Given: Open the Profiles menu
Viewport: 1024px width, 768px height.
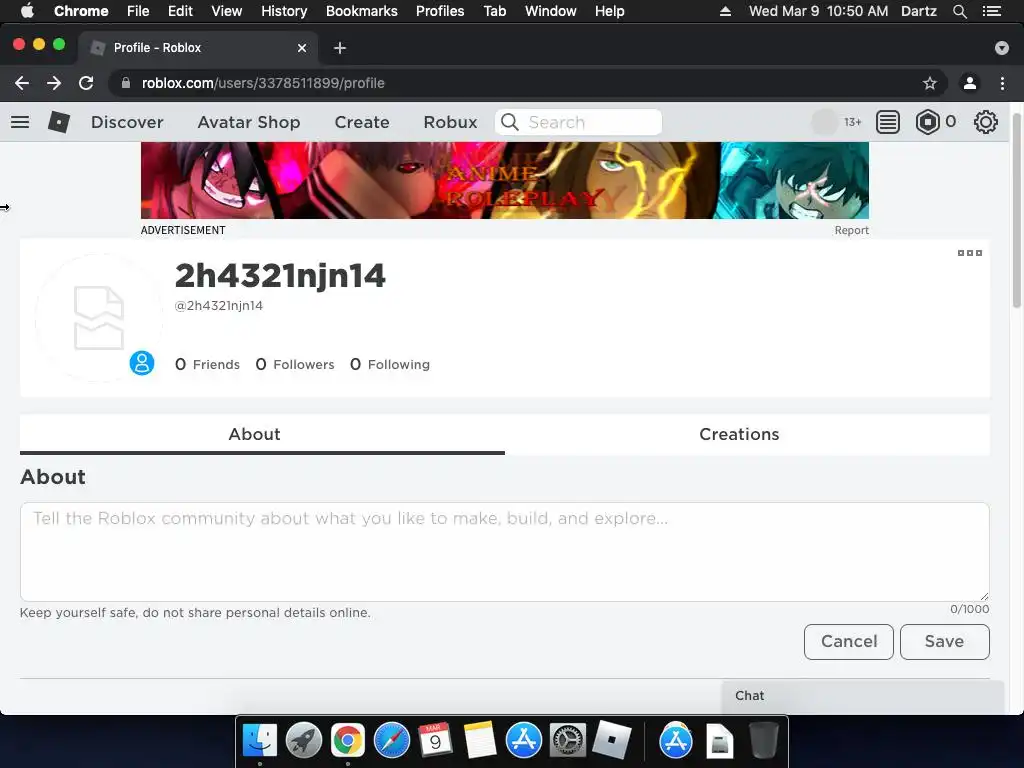Looking at the screenshot, I should point(440,11).
